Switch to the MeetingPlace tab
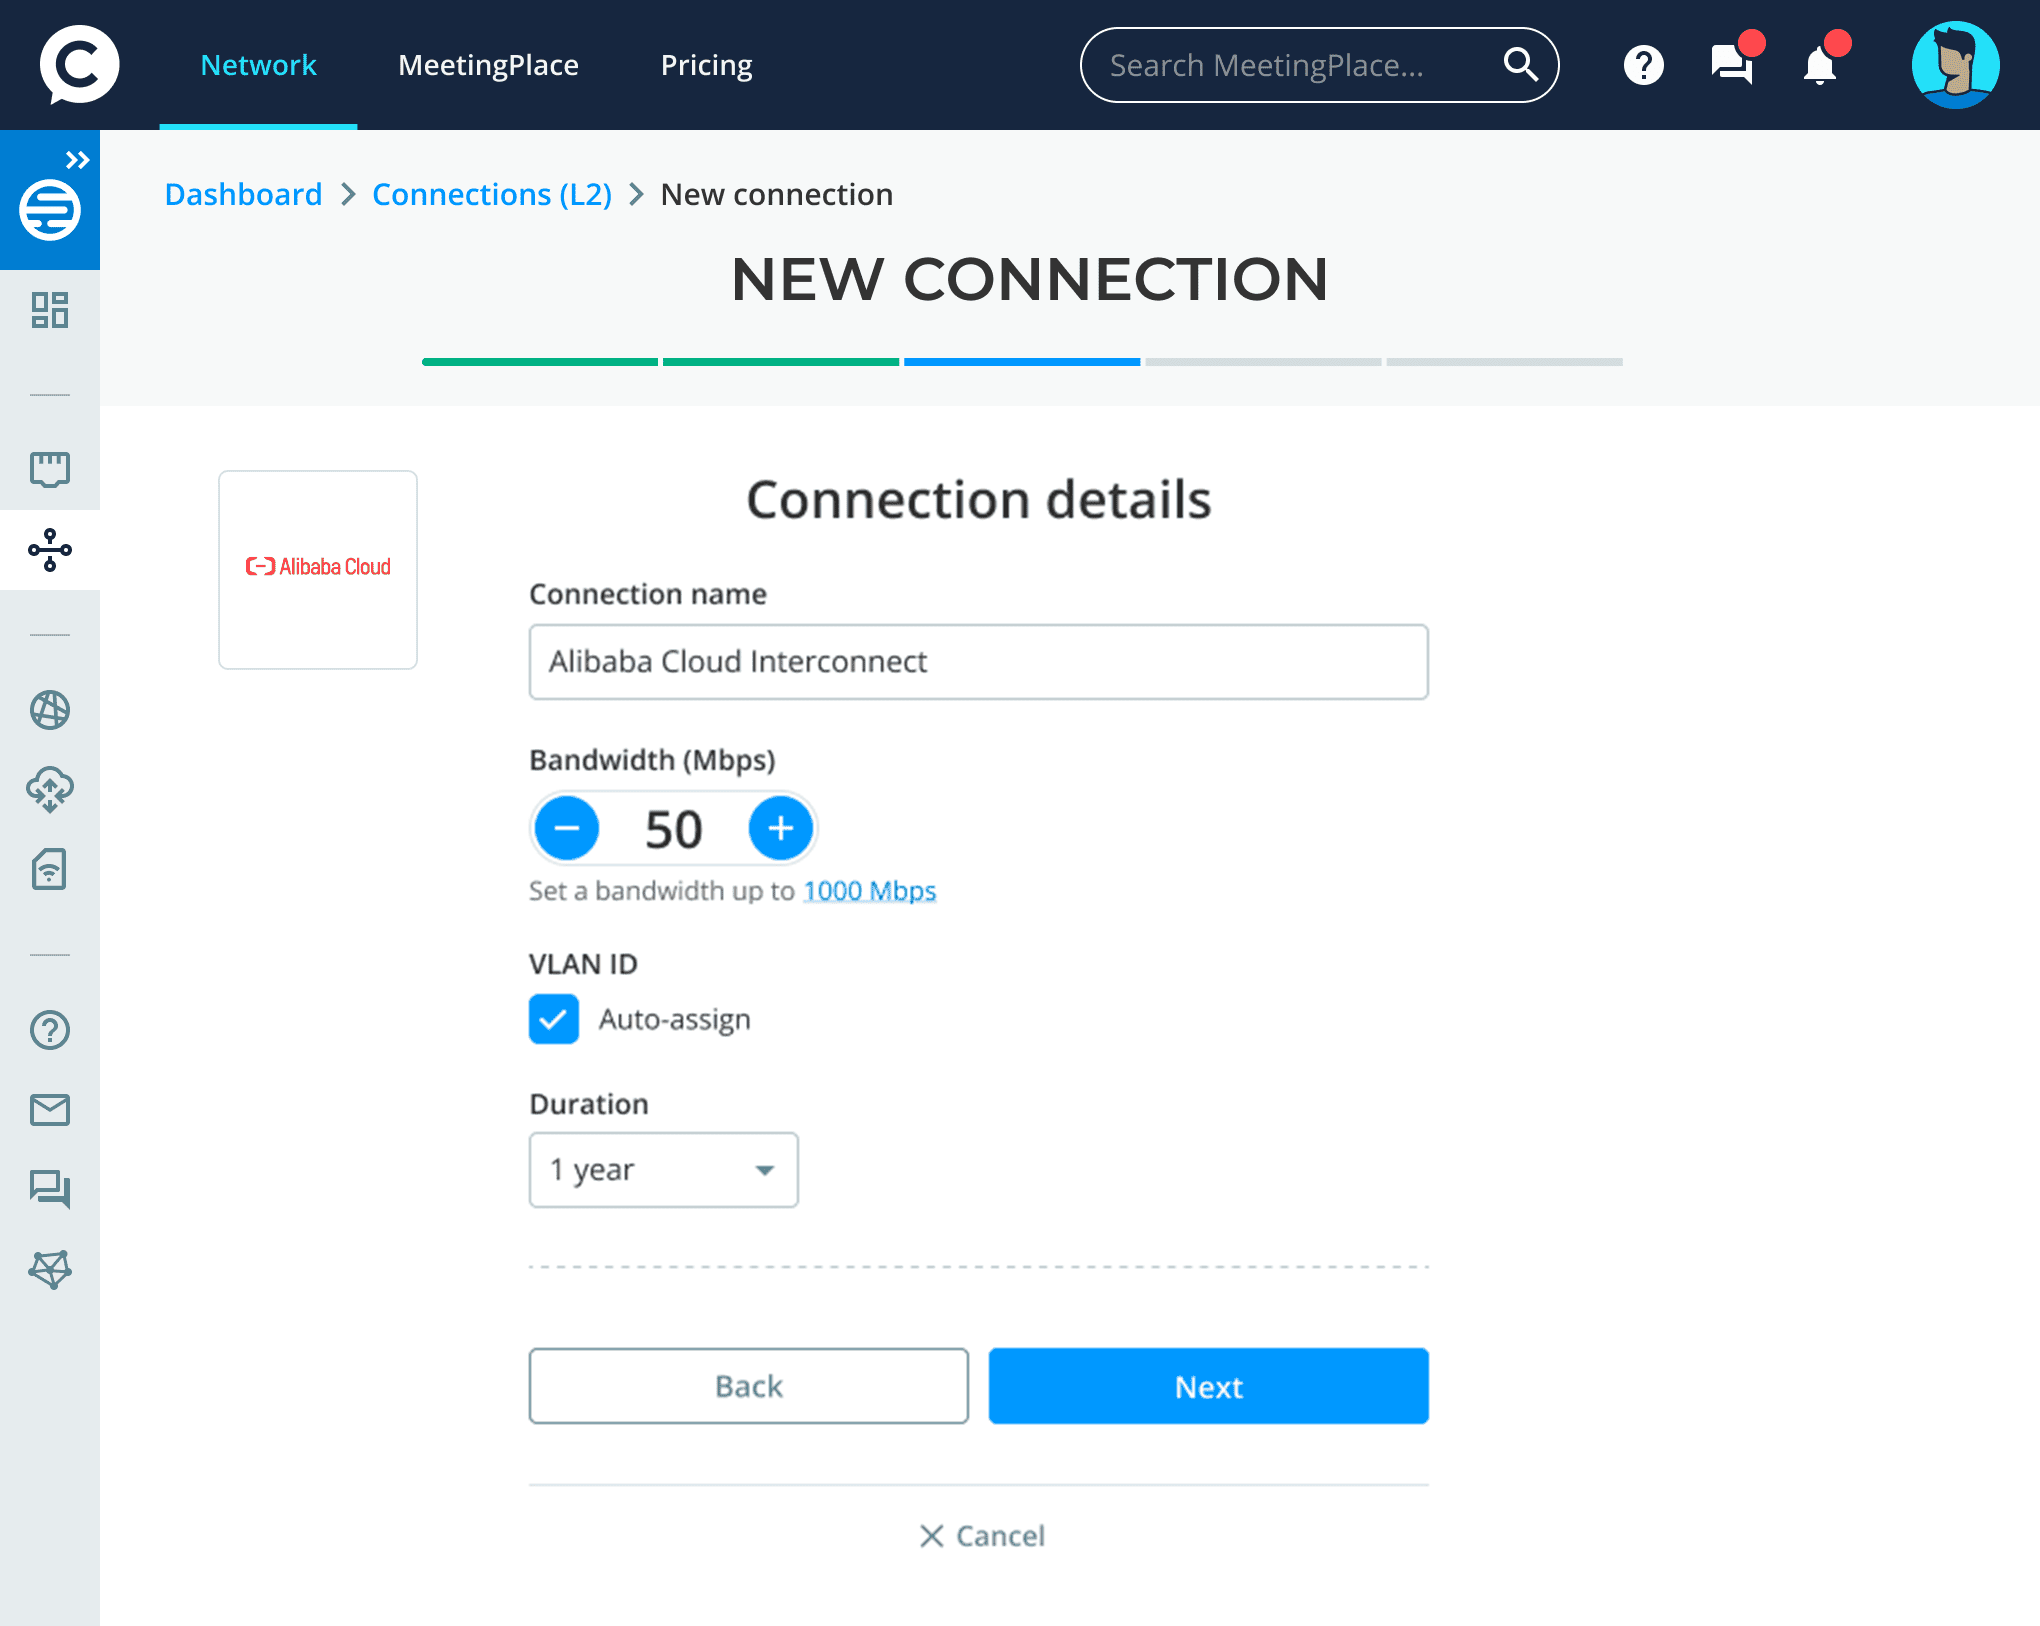Screen dimensions: 2040x1626 pyautogui.click(x=488, y=66)
